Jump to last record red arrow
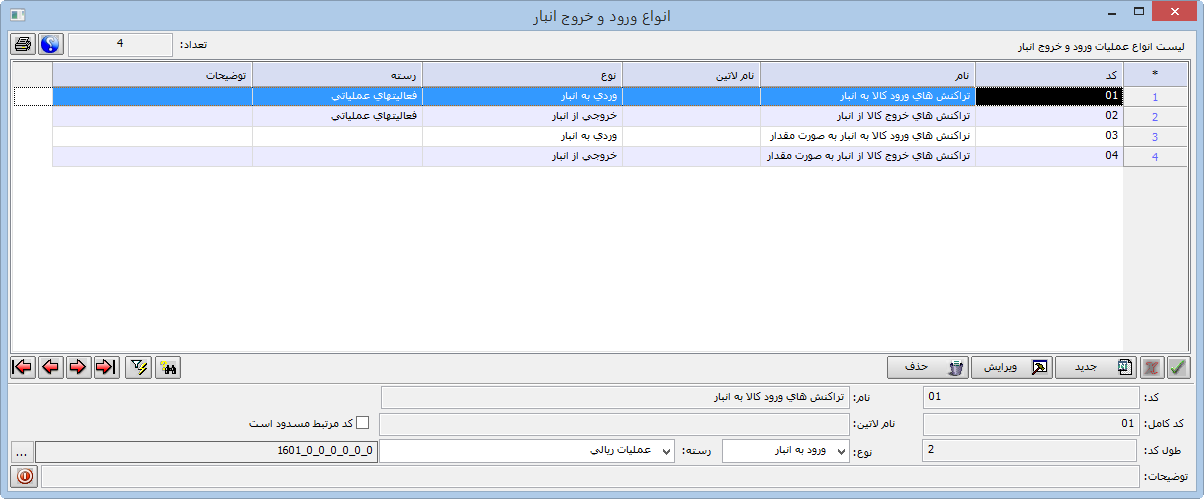1204x499 pixels. [x=106, y=367]
